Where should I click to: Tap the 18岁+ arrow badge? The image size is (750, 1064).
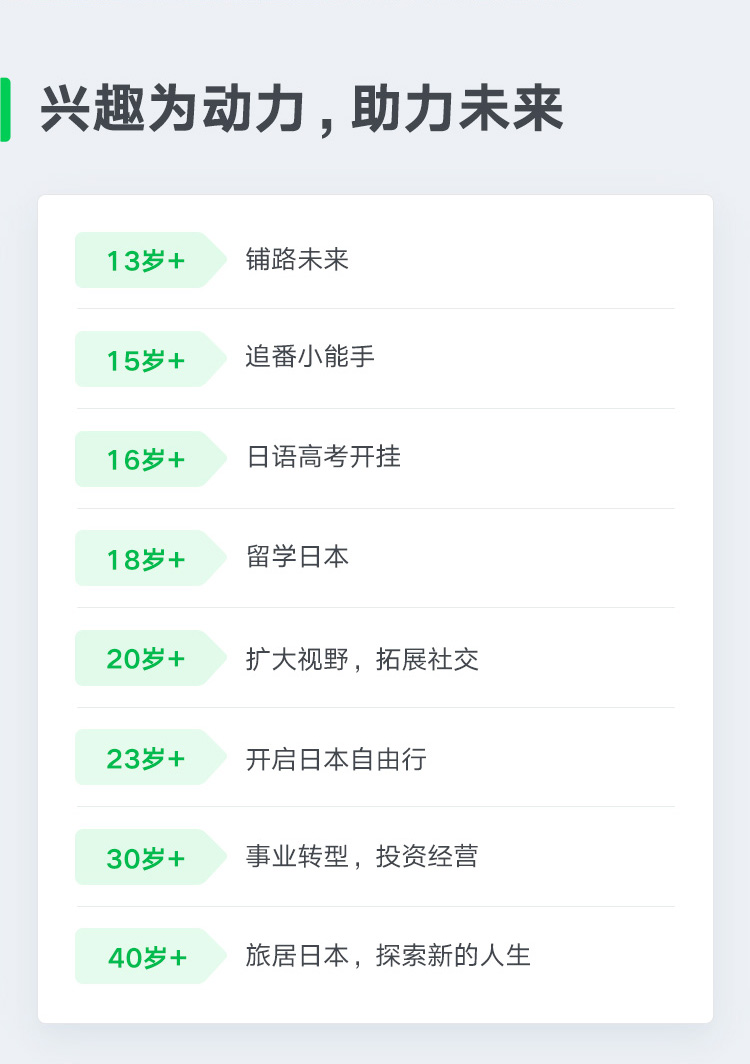(x=150, y=558)
